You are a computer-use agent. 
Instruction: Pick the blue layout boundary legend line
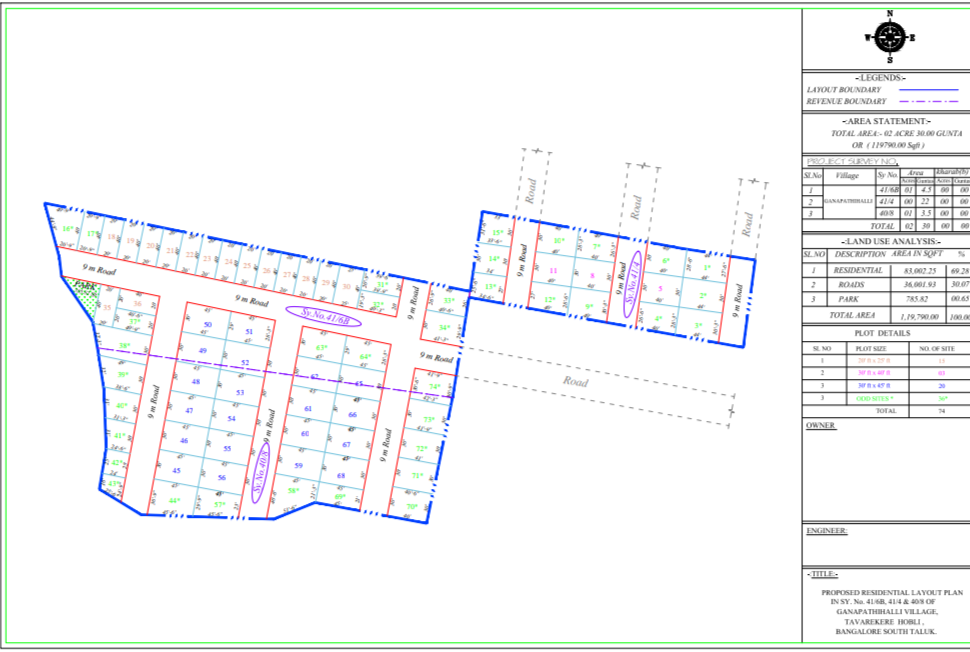[929, 90]
